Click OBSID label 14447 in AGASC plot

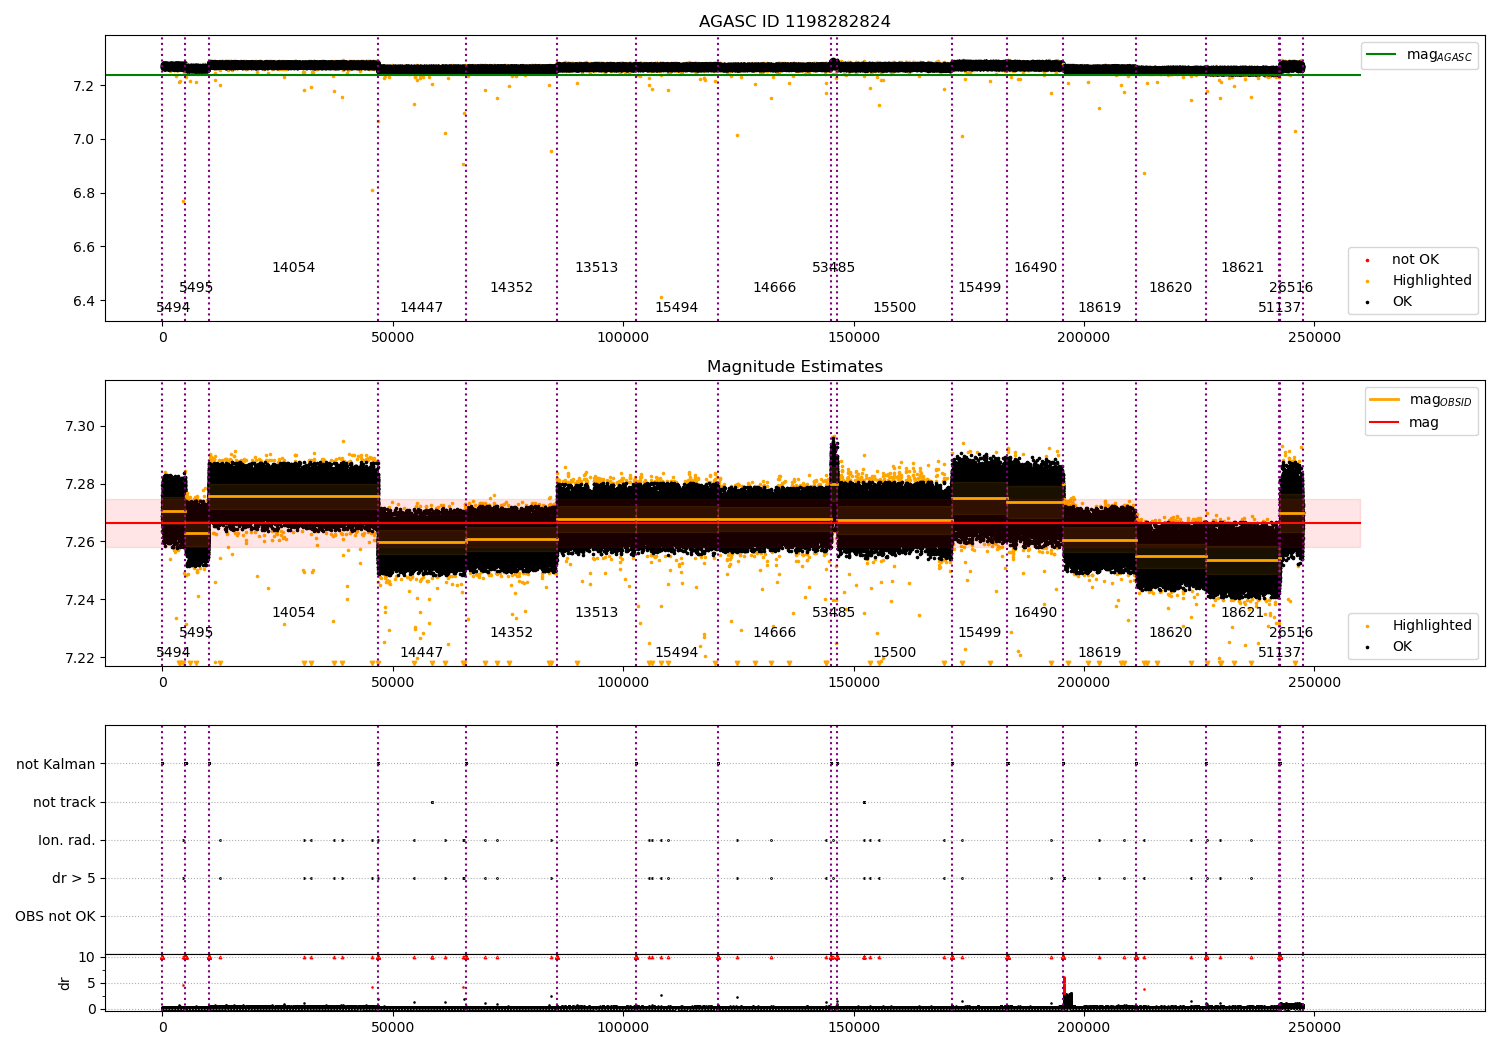click(421, 308)
